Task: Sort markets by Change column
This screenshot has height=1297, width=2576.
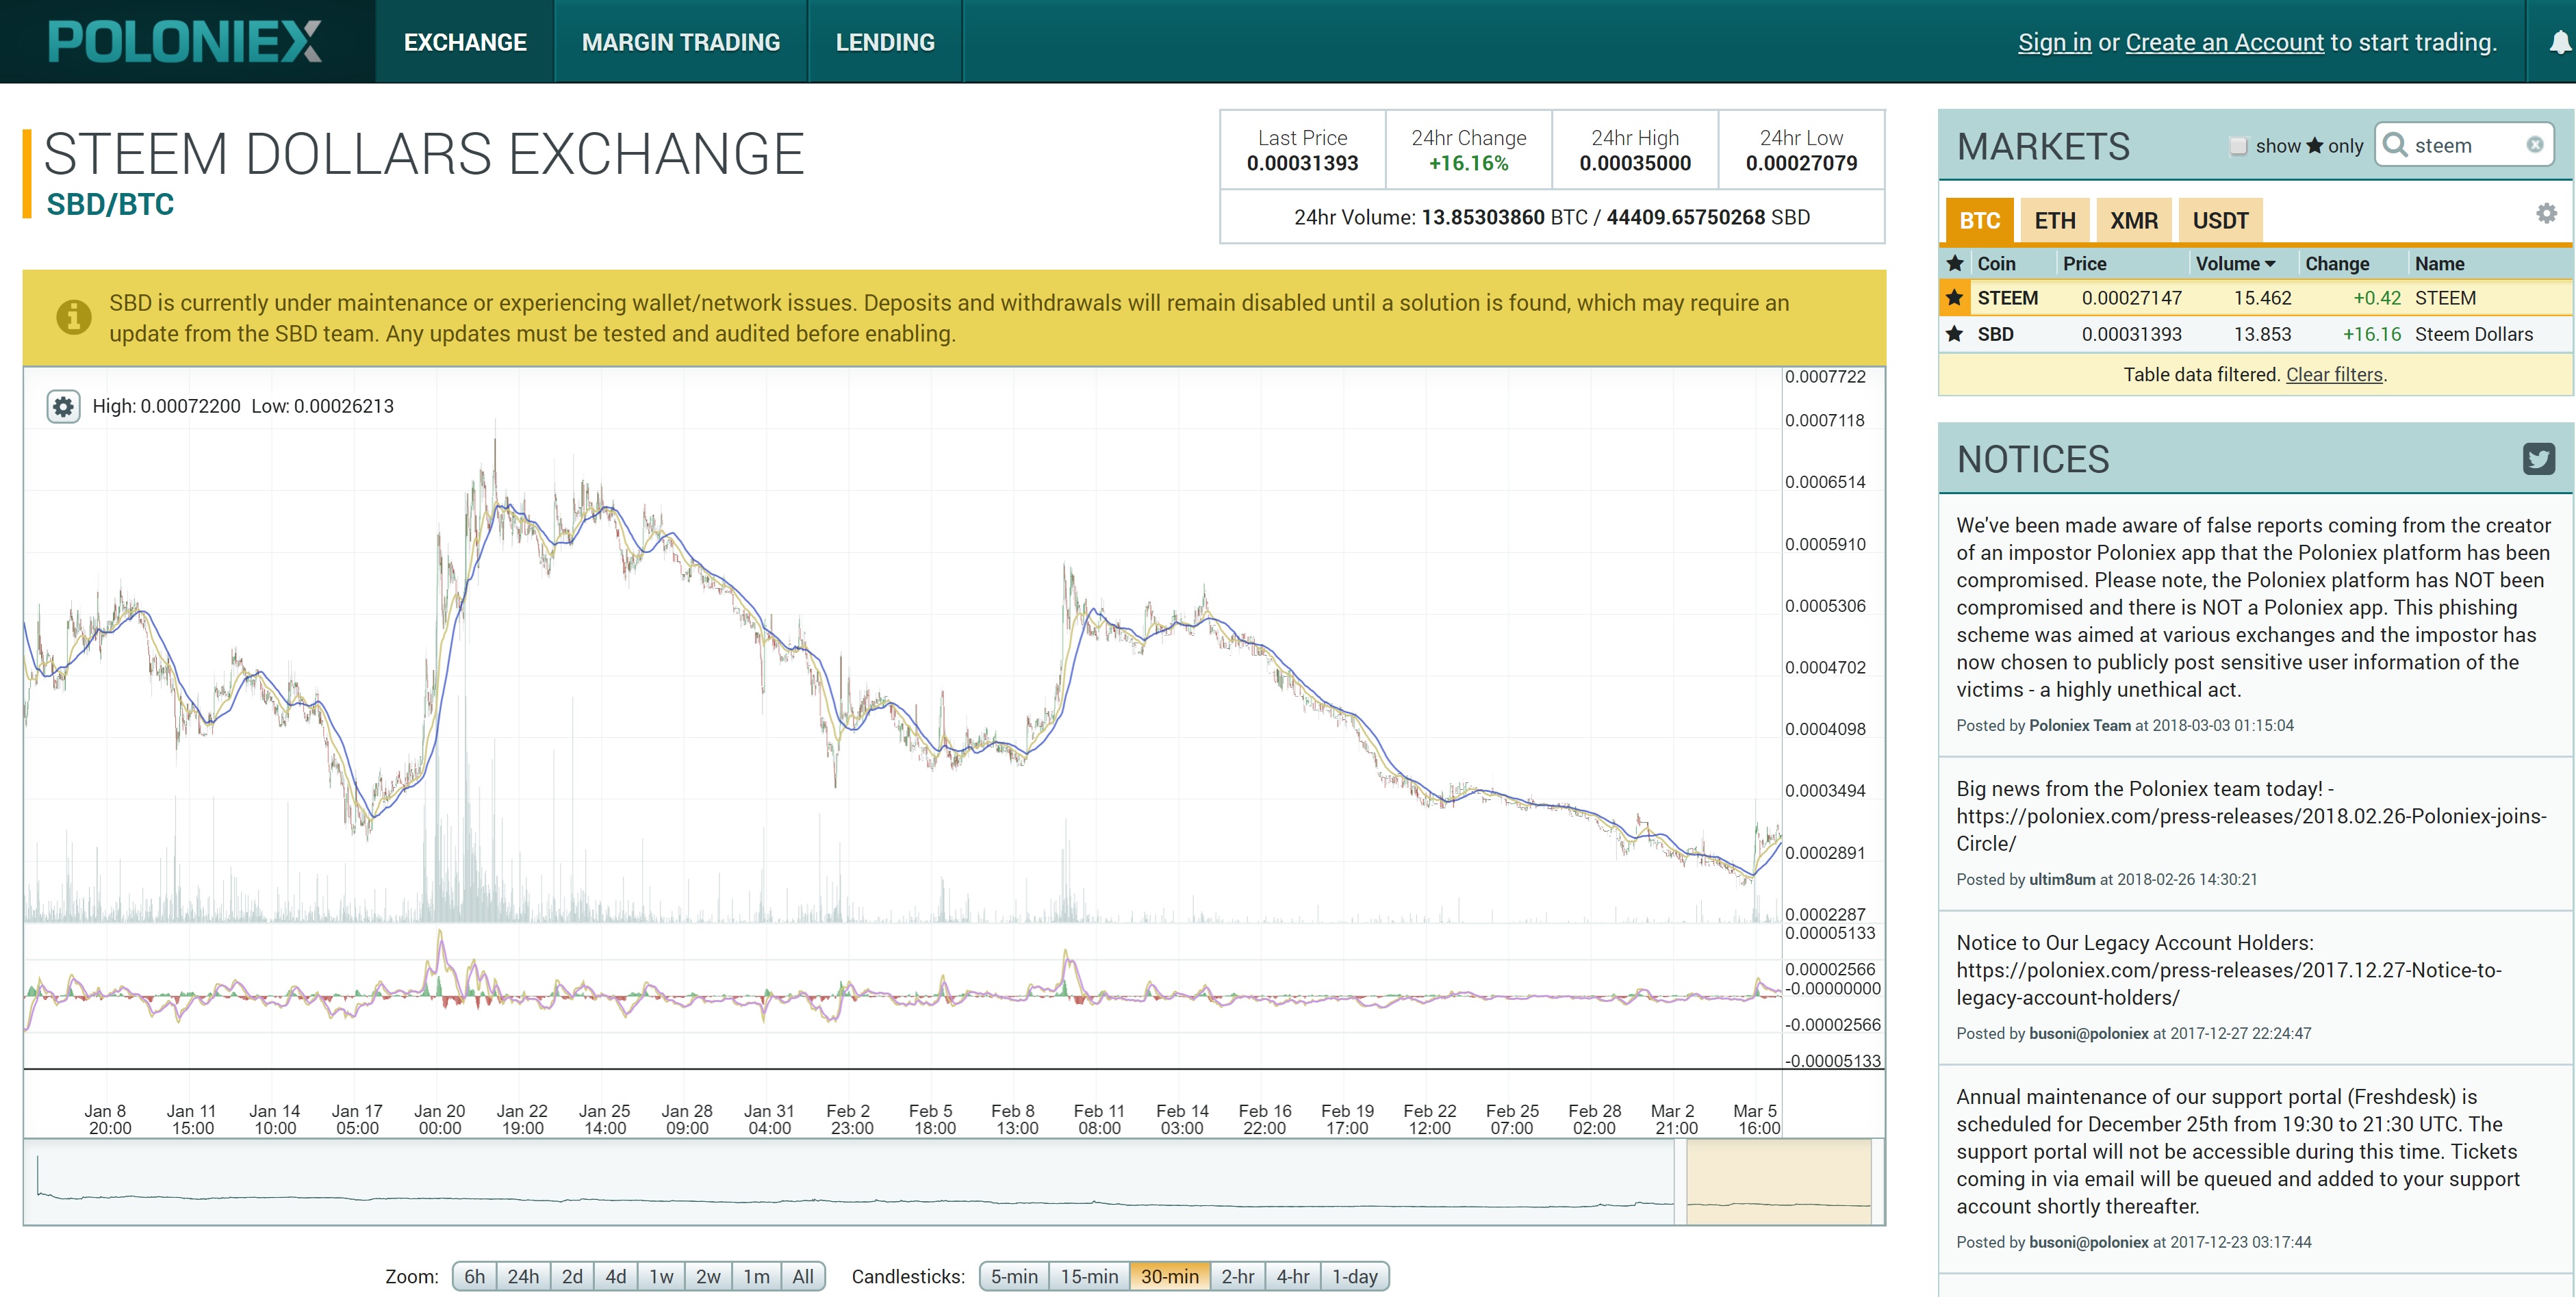Action: tap(2337, 263)
